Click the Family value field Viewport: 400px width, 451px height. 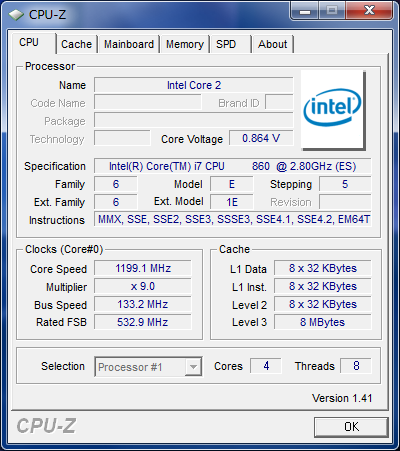pos(115,184)
